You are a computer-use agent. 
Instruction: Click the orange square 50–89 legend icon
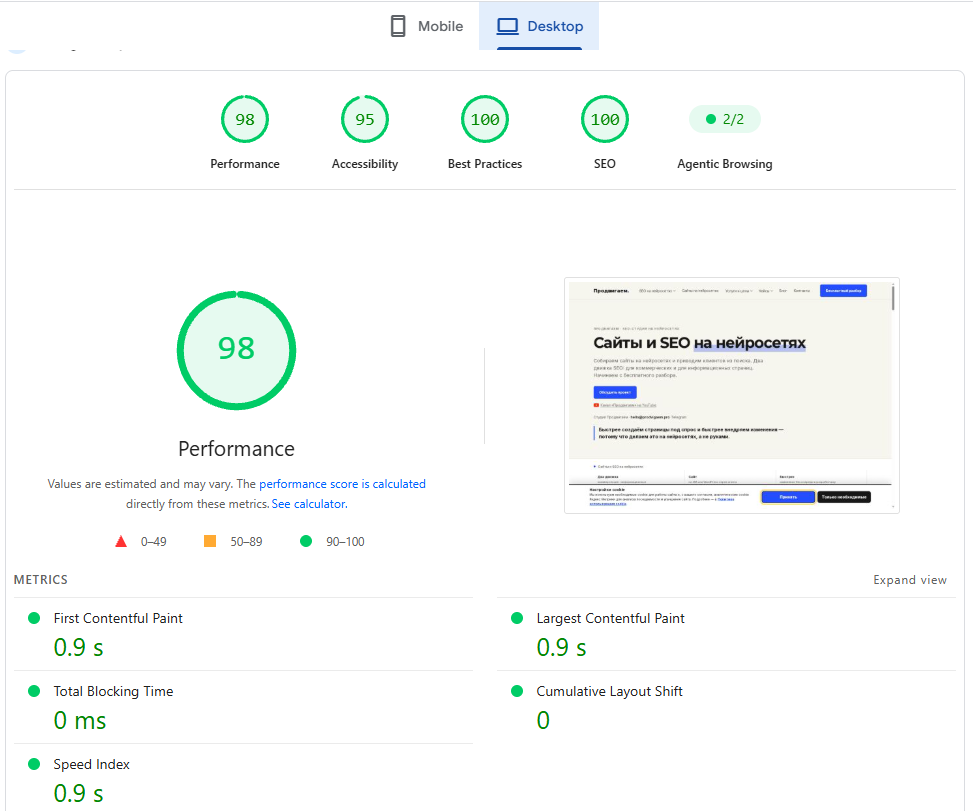pyautogui.click(x=210, y=541)
